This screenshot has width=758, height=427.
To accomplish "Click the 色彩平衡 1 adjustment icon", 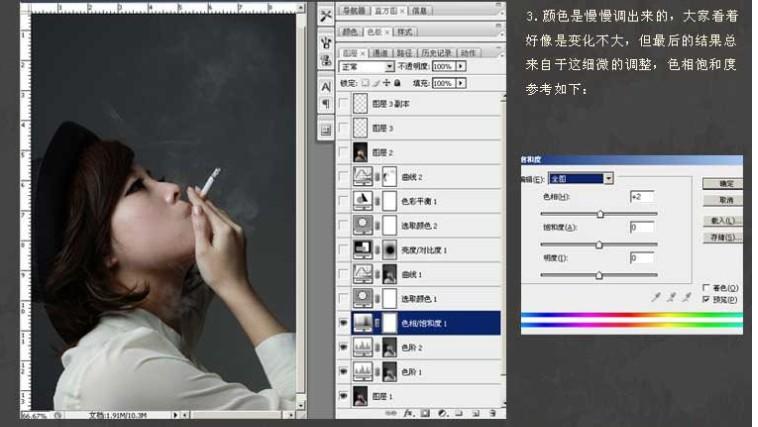I will pos(363,201).
